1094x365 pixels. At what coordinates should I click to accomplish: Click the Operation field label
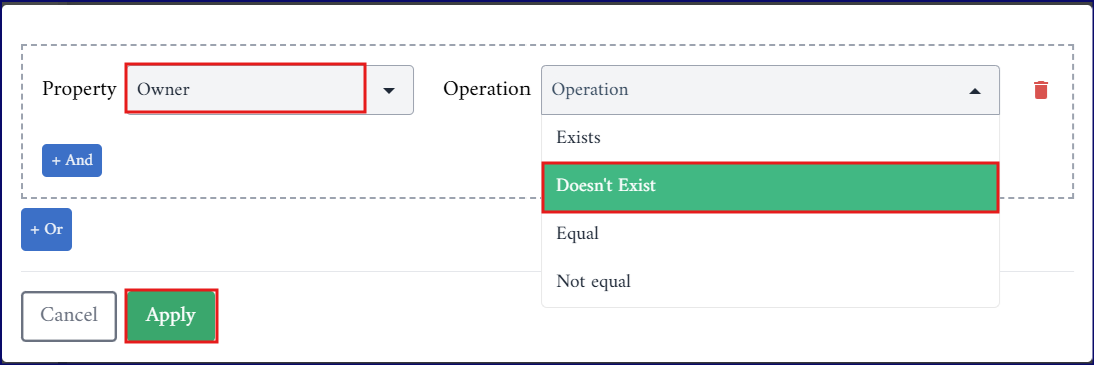[x=487, y=89]
